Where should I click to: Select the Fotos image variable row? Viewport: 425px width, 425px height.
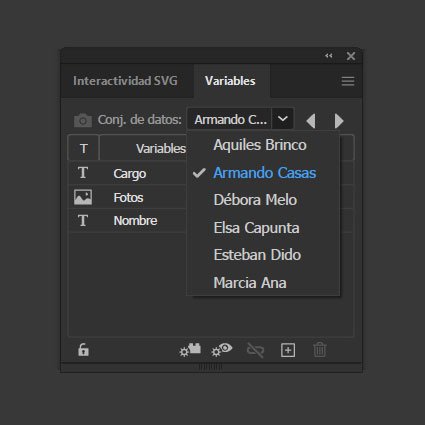point(127,197)
